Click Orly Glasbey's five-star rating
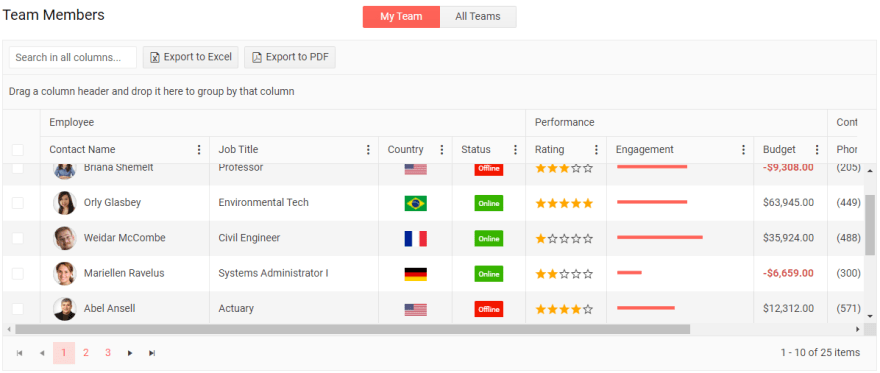 [564, 203]
